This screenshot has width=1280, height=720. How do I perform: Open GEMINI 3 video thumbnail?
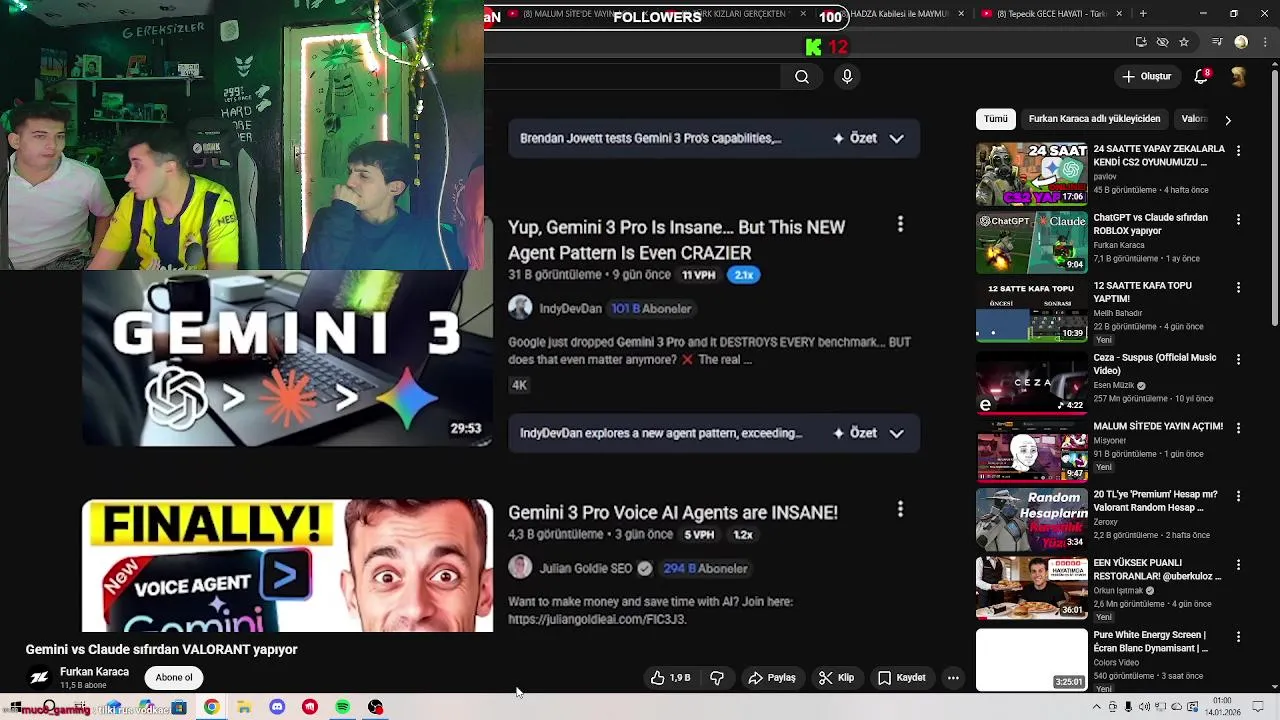click(287, 358)
